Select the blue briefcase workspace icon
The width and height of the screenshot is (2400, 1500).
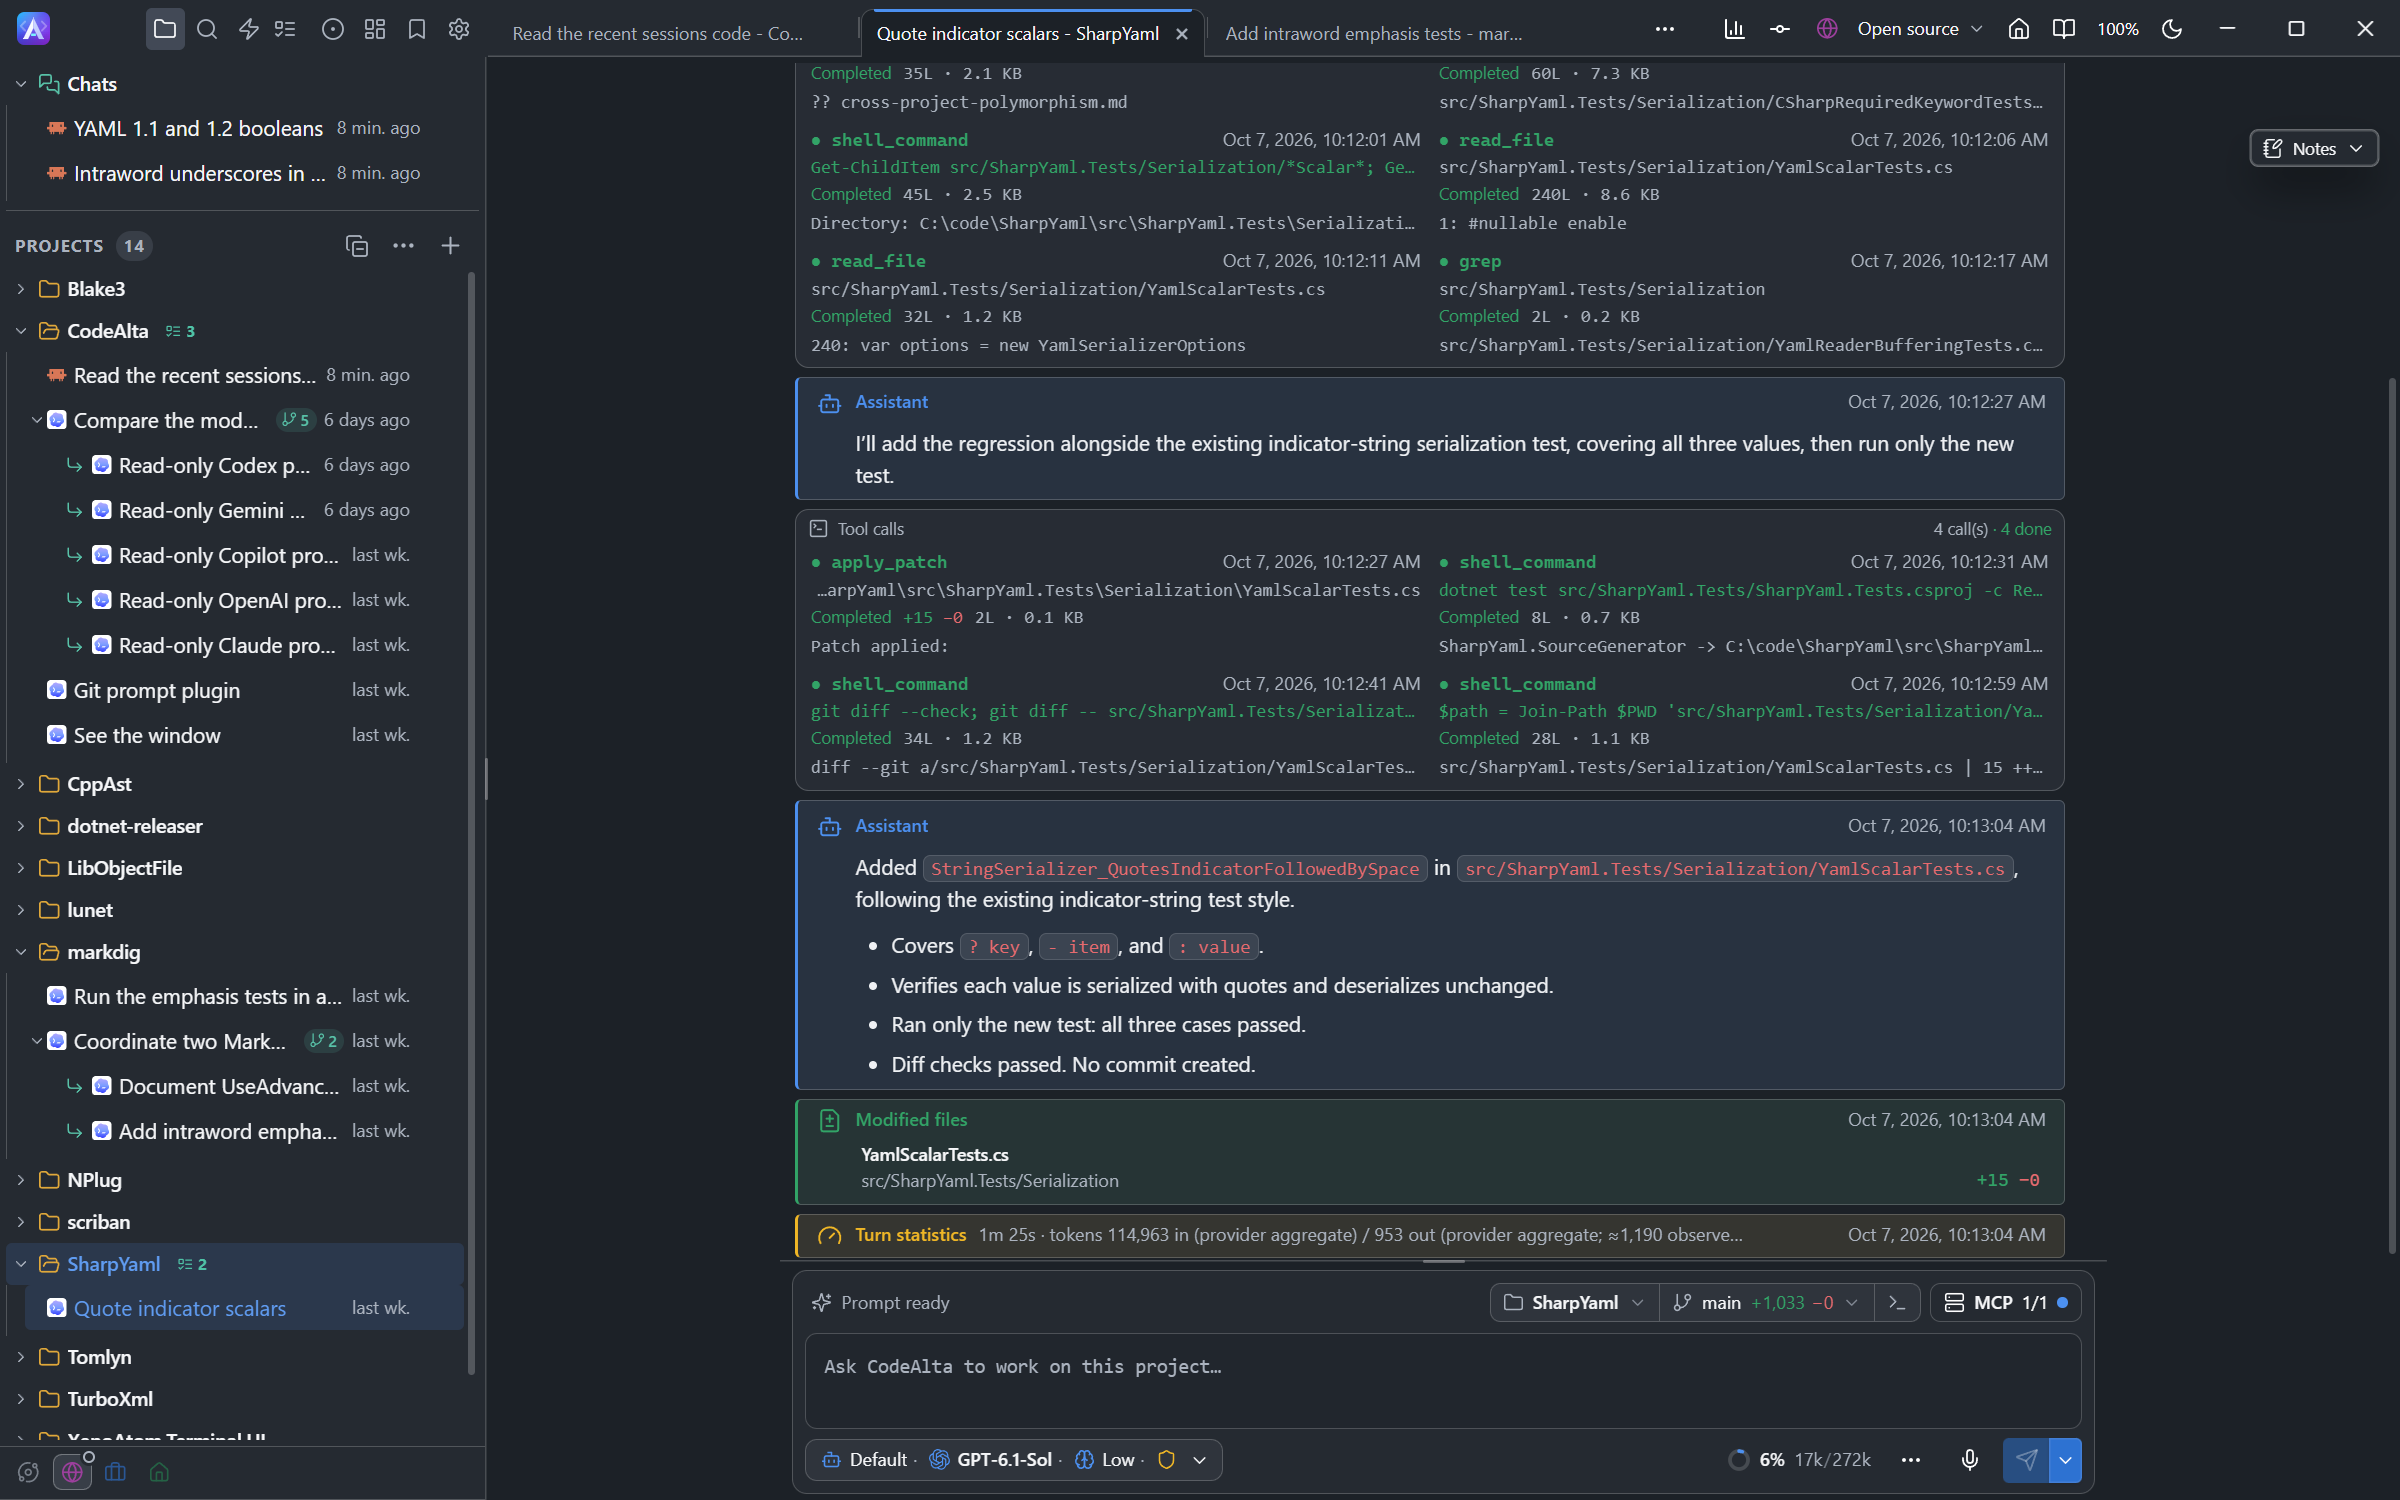116,1472
